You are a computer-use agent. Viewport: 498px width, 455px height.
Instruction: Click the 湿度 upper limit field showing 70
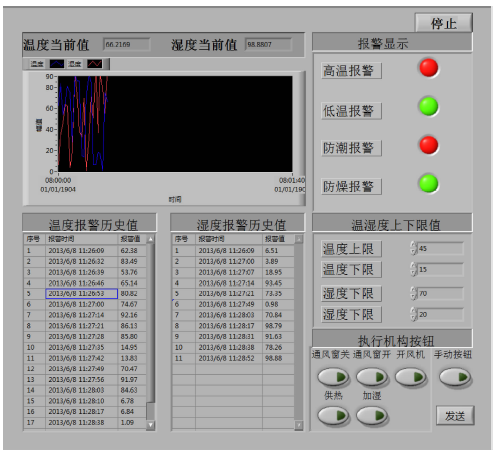440,294
